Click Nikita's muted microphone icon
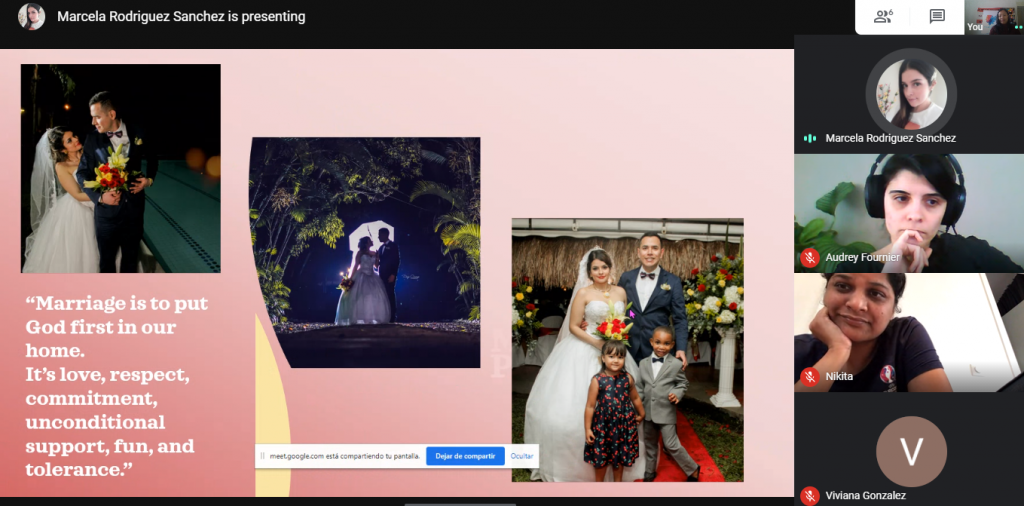 [810, 377]
